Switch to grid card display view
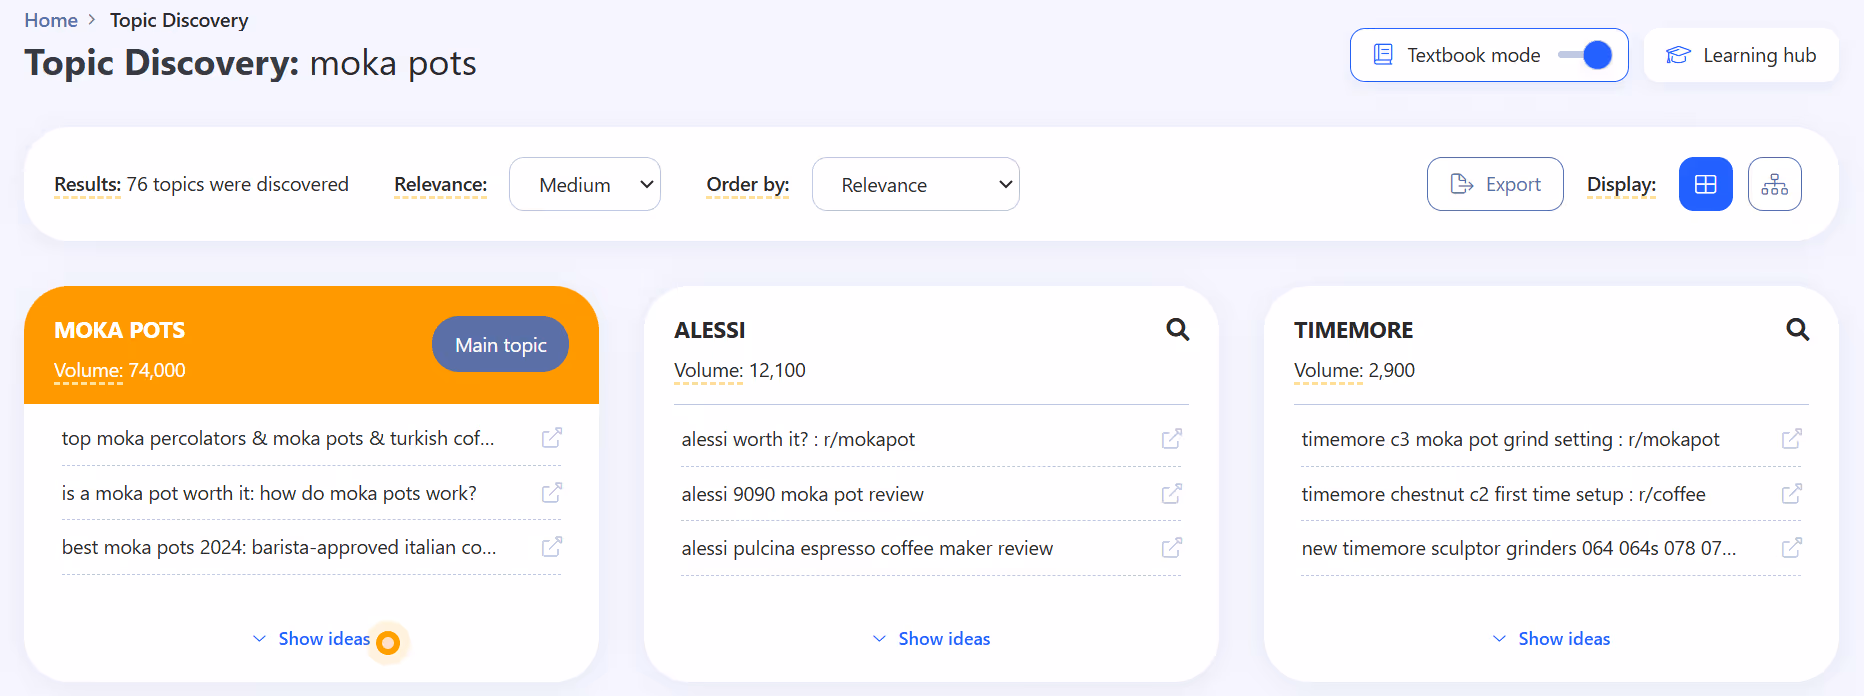Screen dimensions: 1864x696 tap(1706, 184)
